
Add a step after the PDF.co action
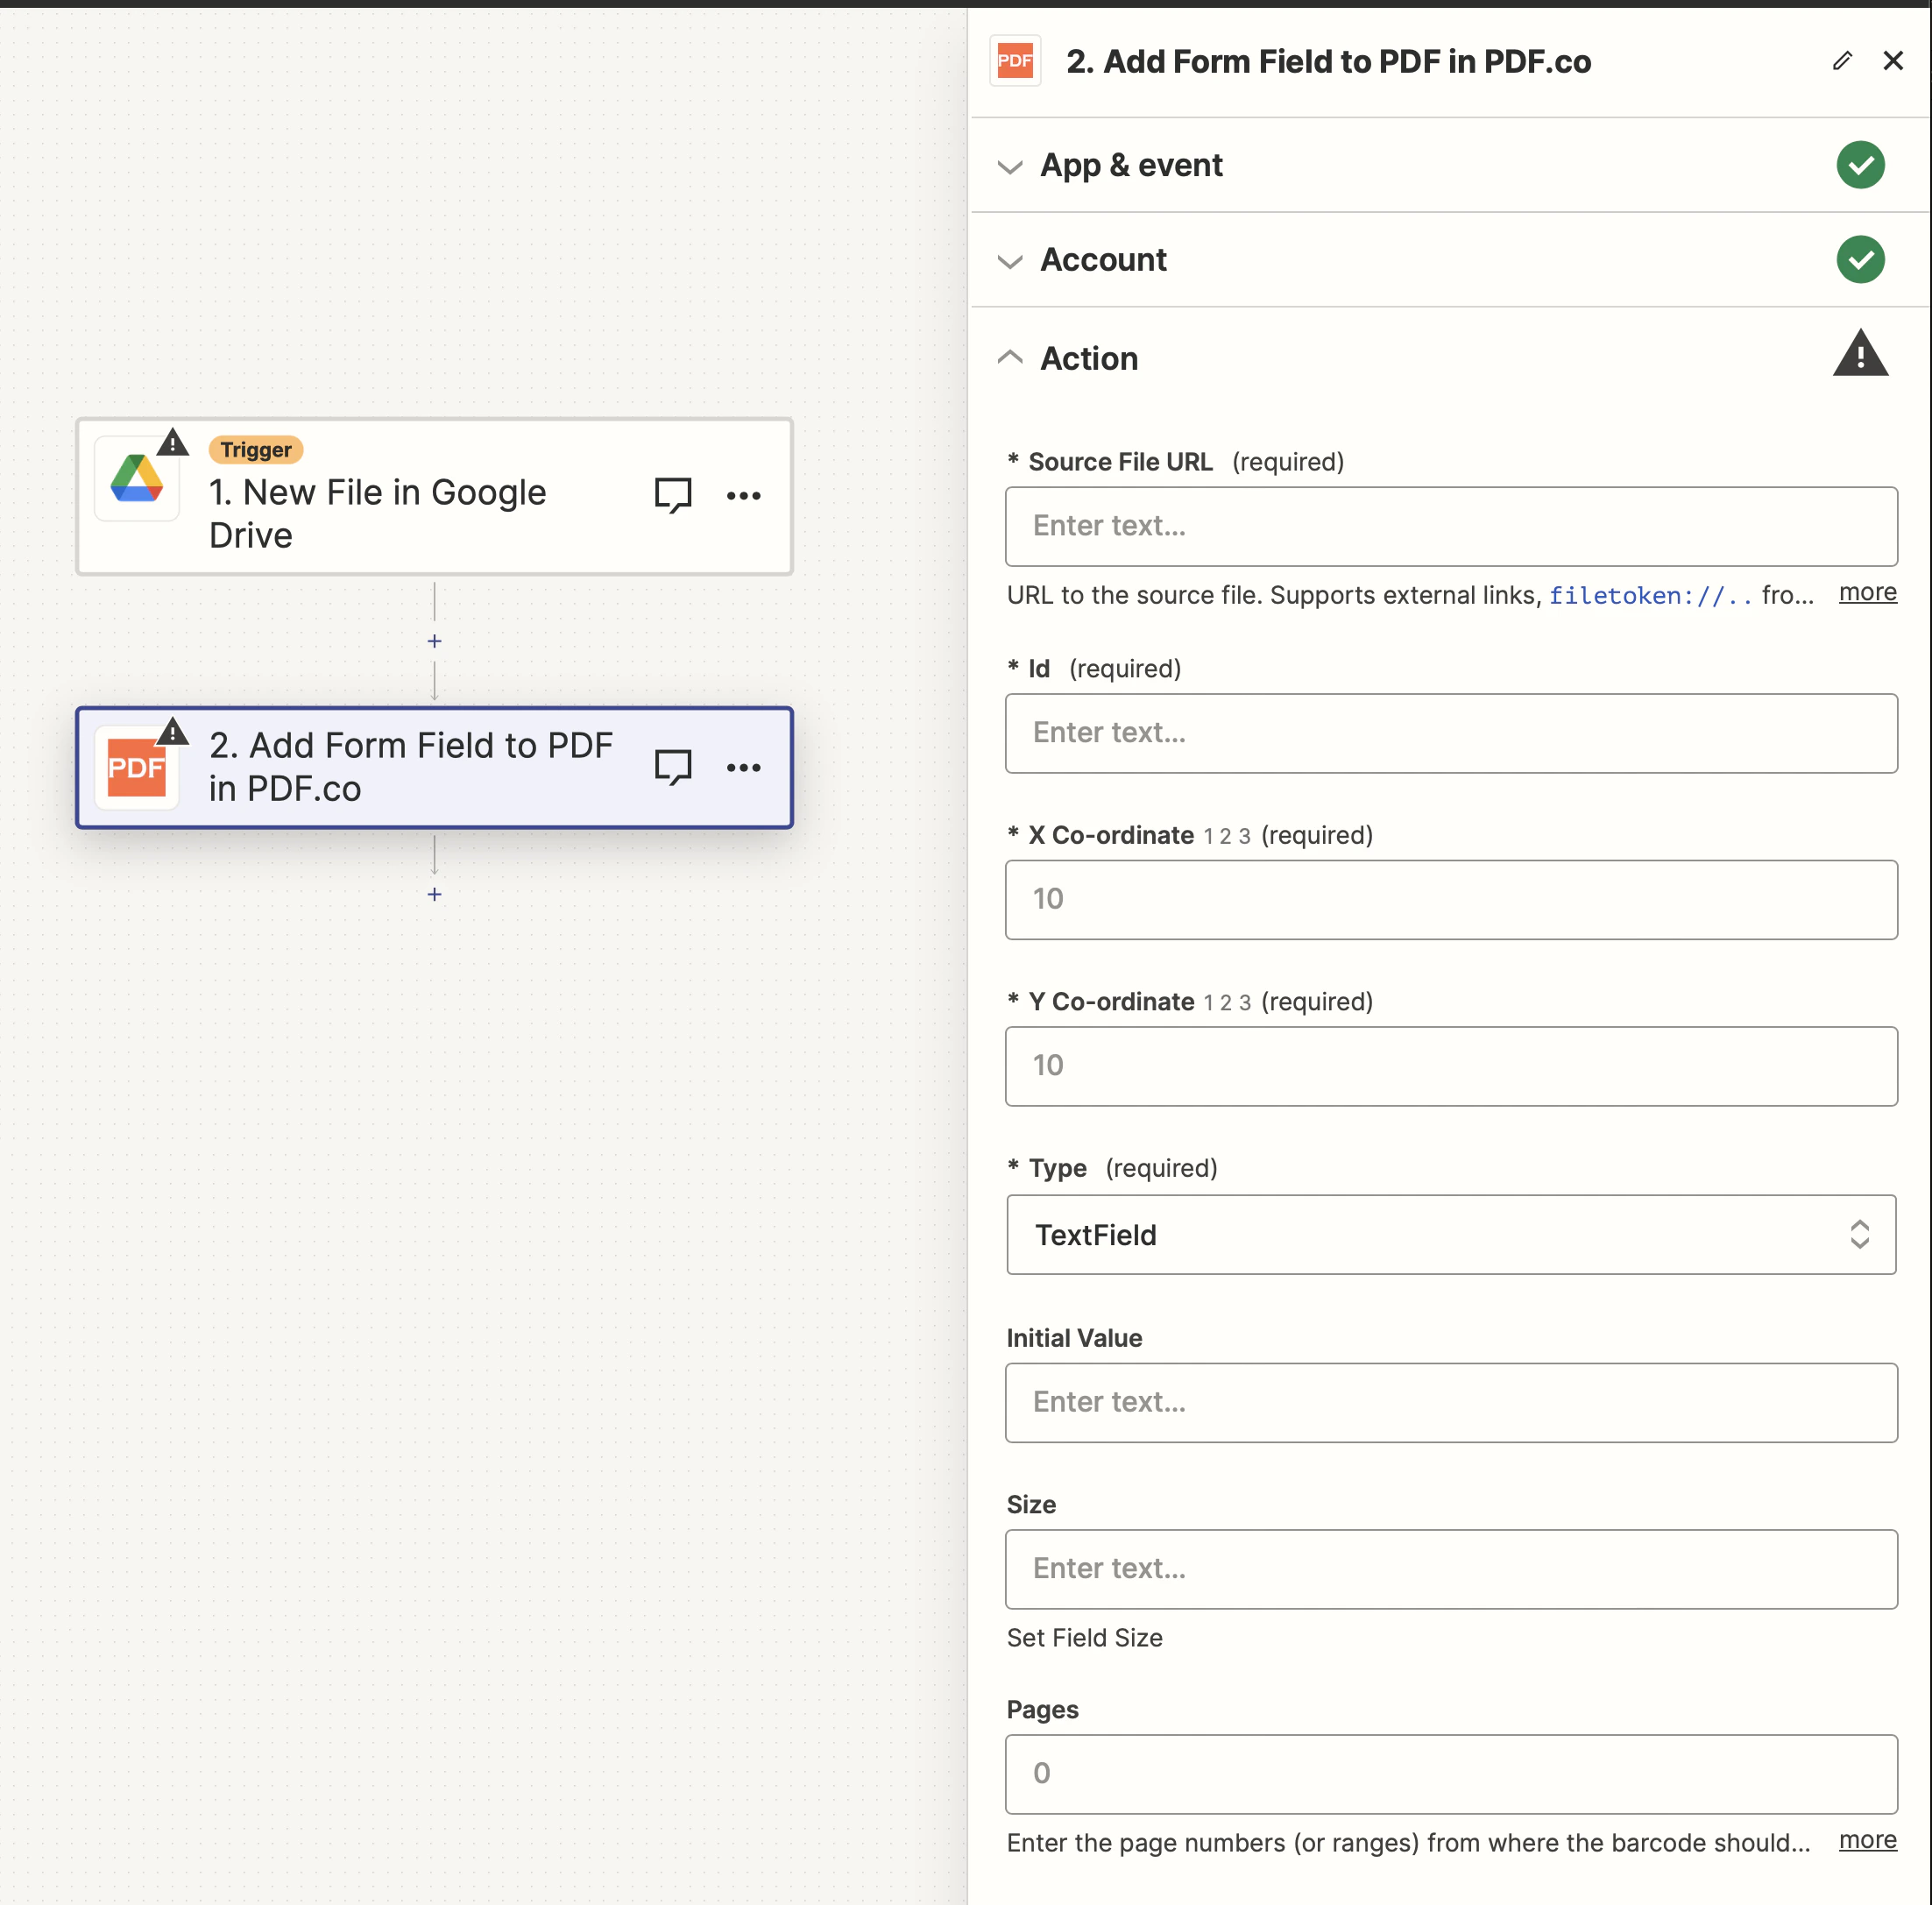point(434,894)
